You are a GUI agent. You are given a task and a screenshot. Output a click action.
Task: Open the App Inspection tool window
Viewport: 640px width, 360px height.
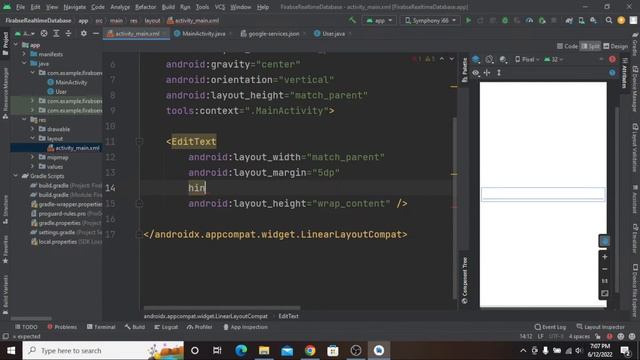click(245, 327)
